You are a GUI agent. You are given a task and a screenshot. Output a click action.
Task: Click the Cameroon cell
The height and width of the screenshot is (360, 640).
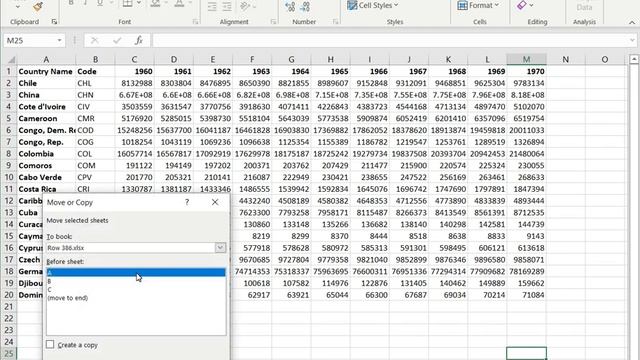[46, 119]
